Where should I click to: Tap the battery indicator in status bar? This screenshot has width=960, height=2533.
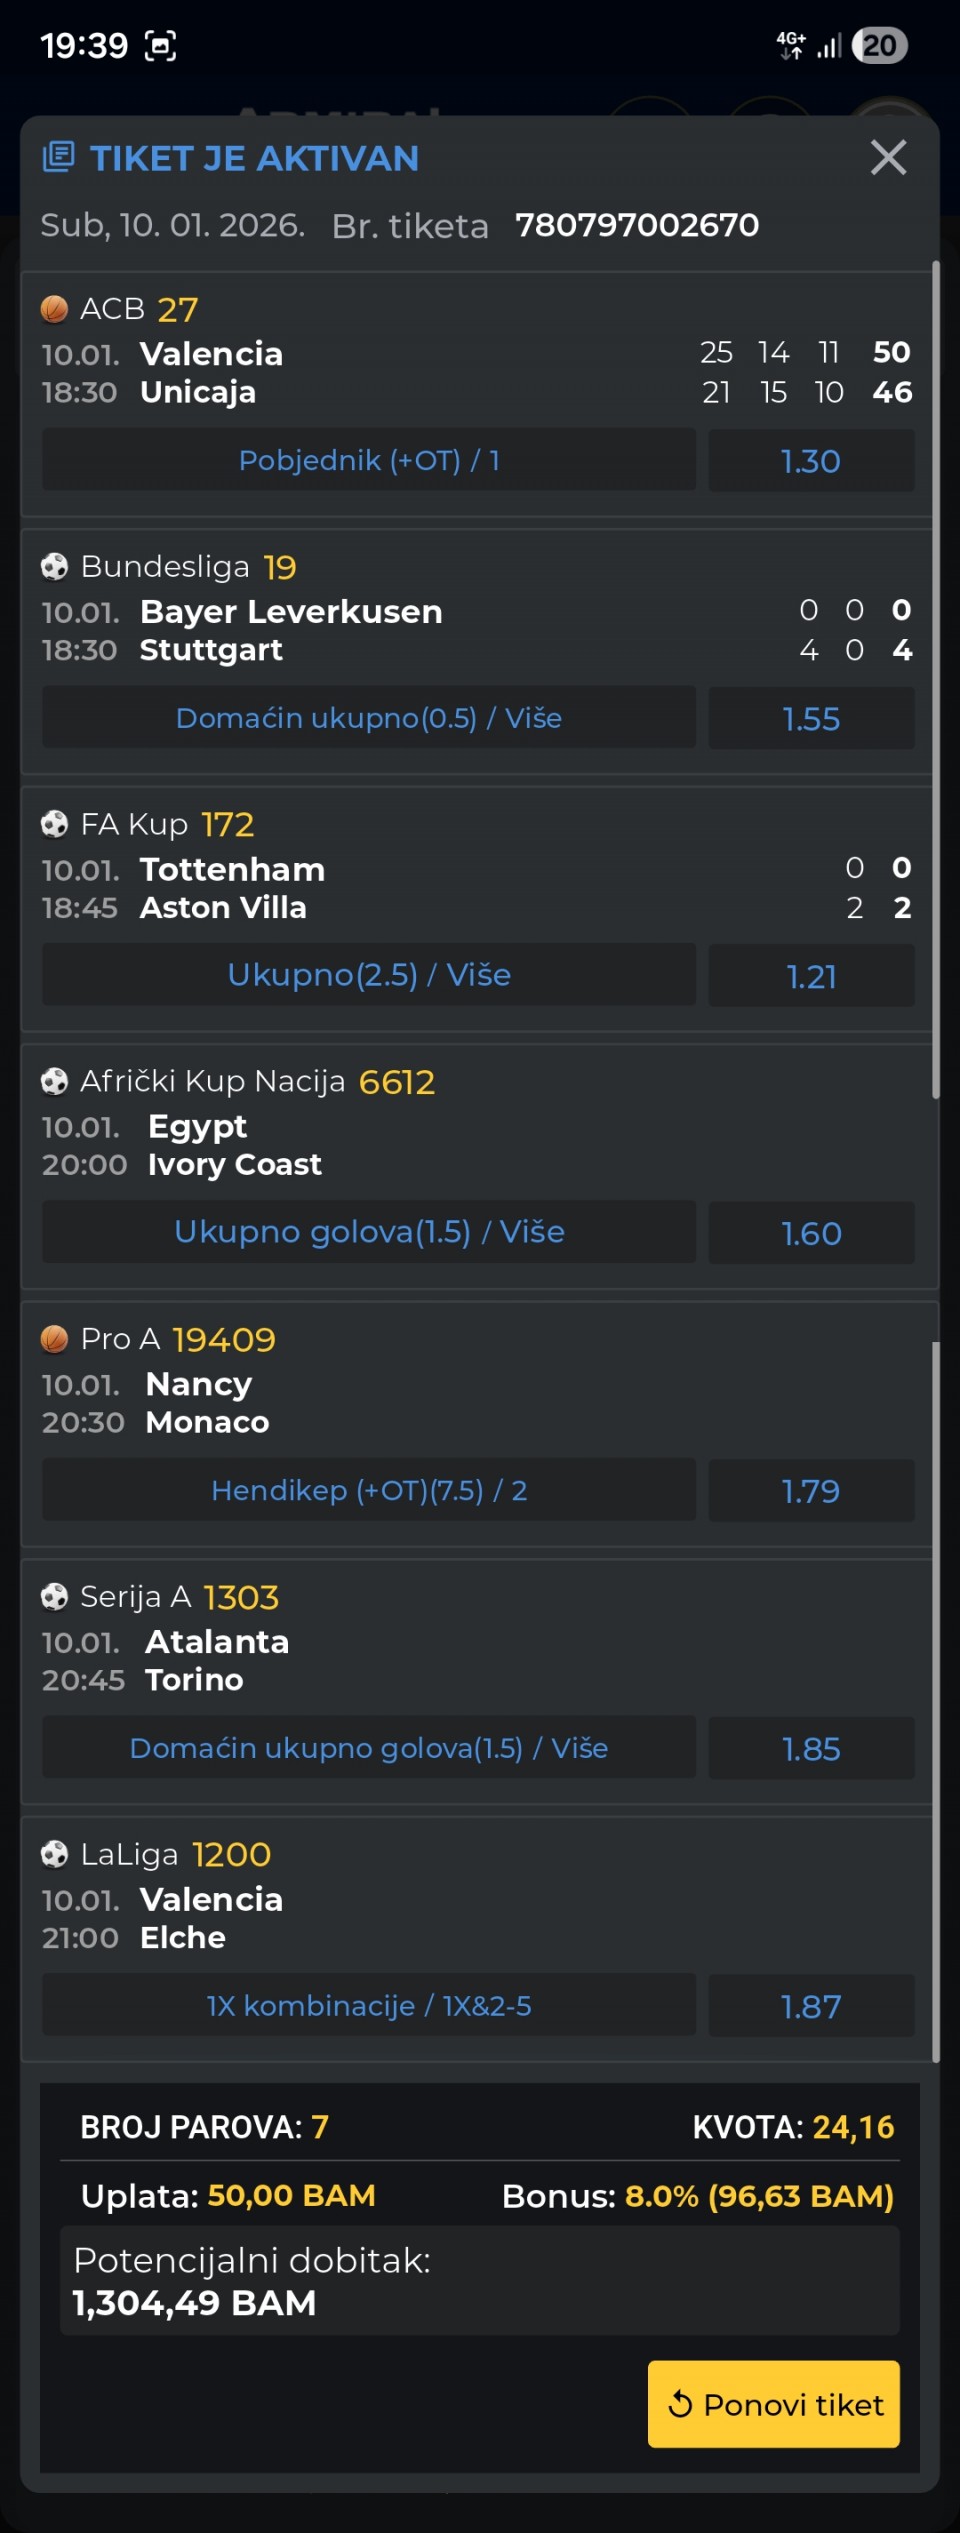(879, 46)
